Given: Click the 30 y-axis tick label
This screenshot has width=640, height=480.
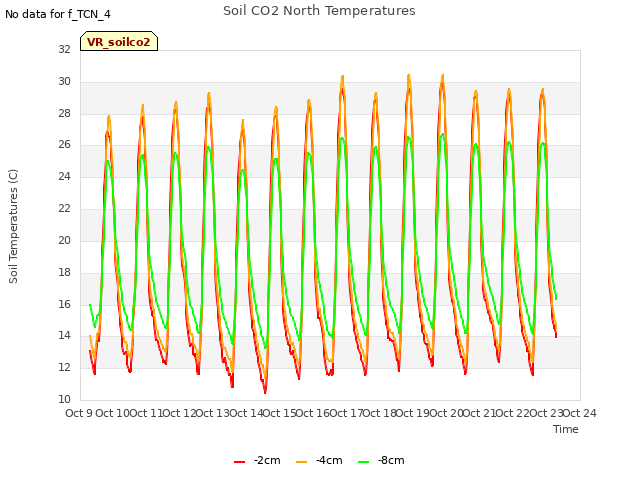Looking at the screenshot, I should click(64, 81).
